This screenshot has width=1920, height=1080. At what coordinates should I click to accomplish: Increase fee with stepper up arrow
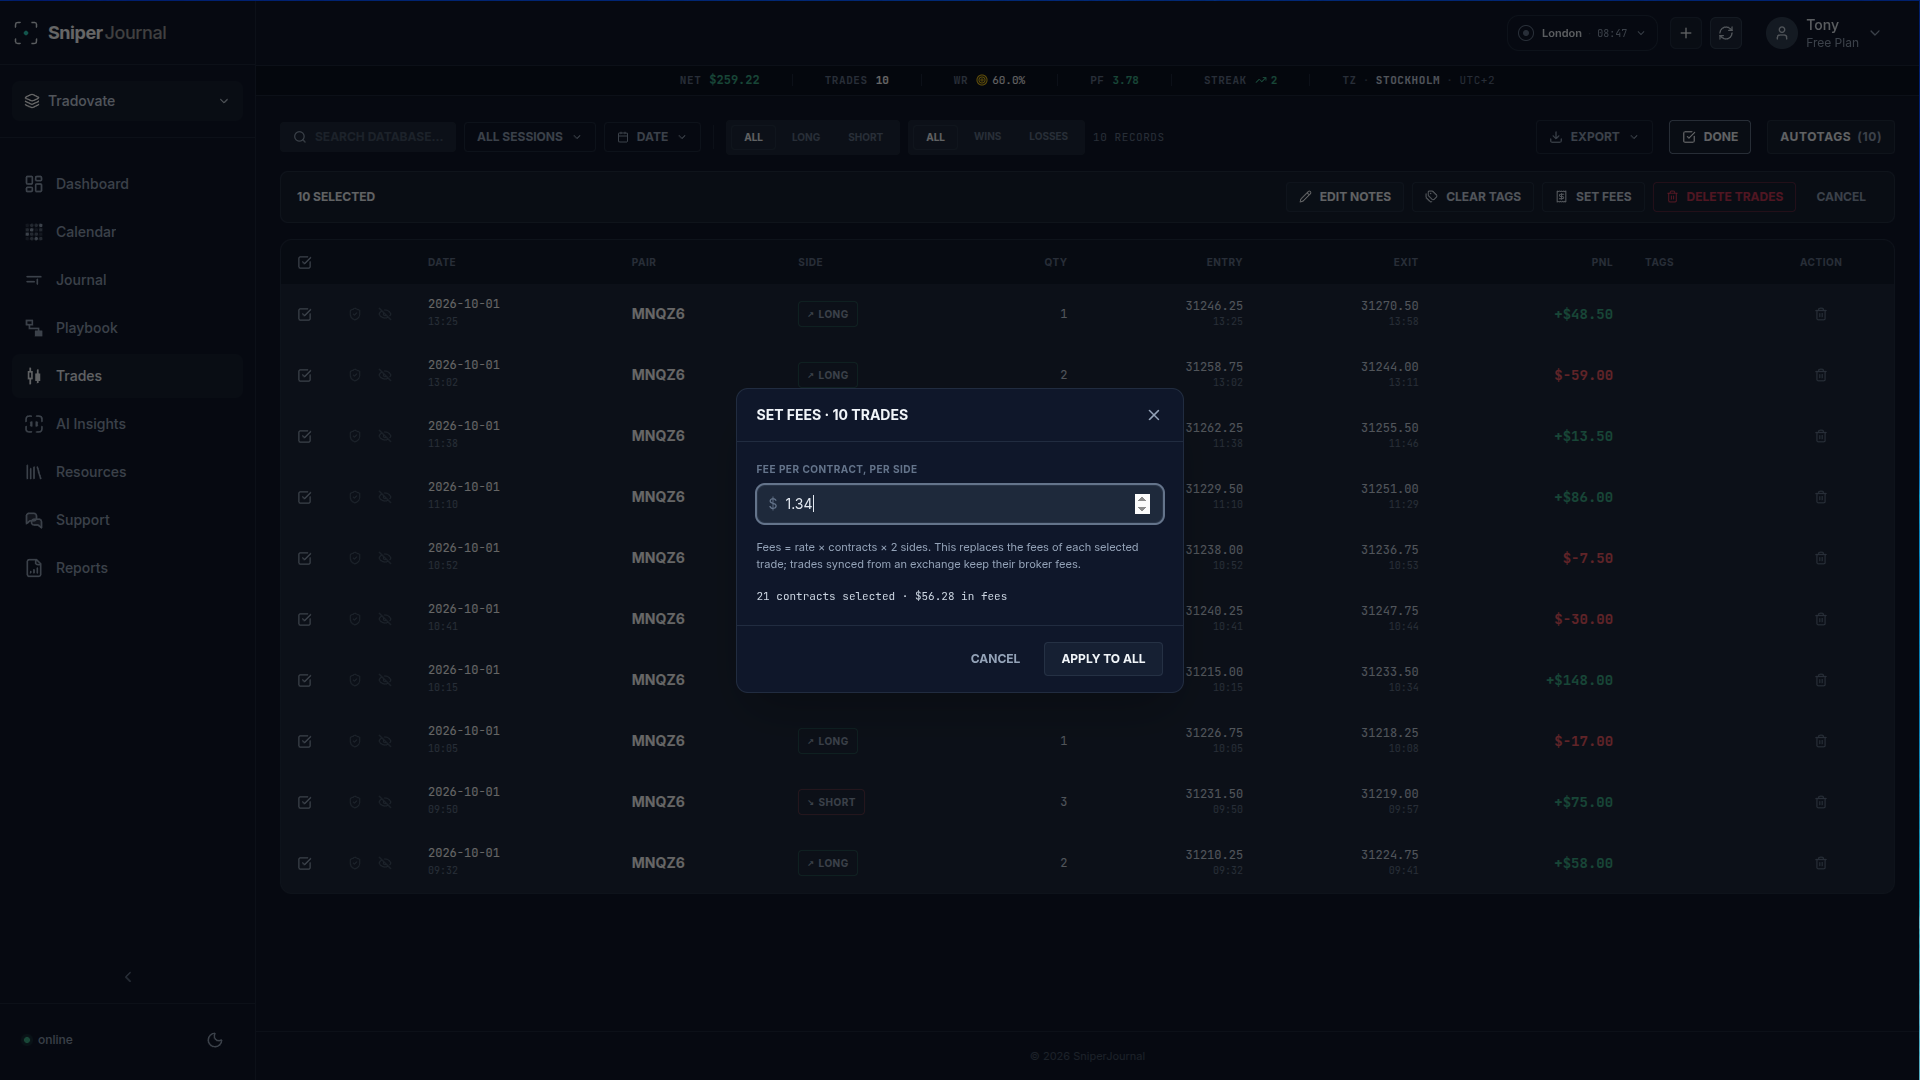coord(1142,499)
